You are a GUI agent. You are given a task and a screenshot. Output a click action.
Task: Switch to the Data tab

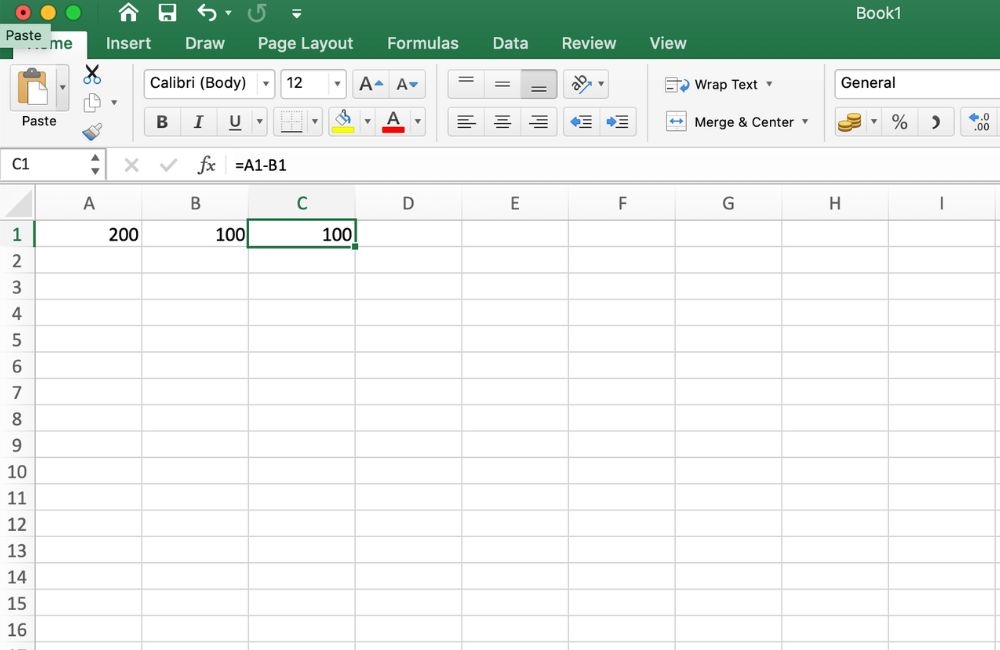click(510, 43)
